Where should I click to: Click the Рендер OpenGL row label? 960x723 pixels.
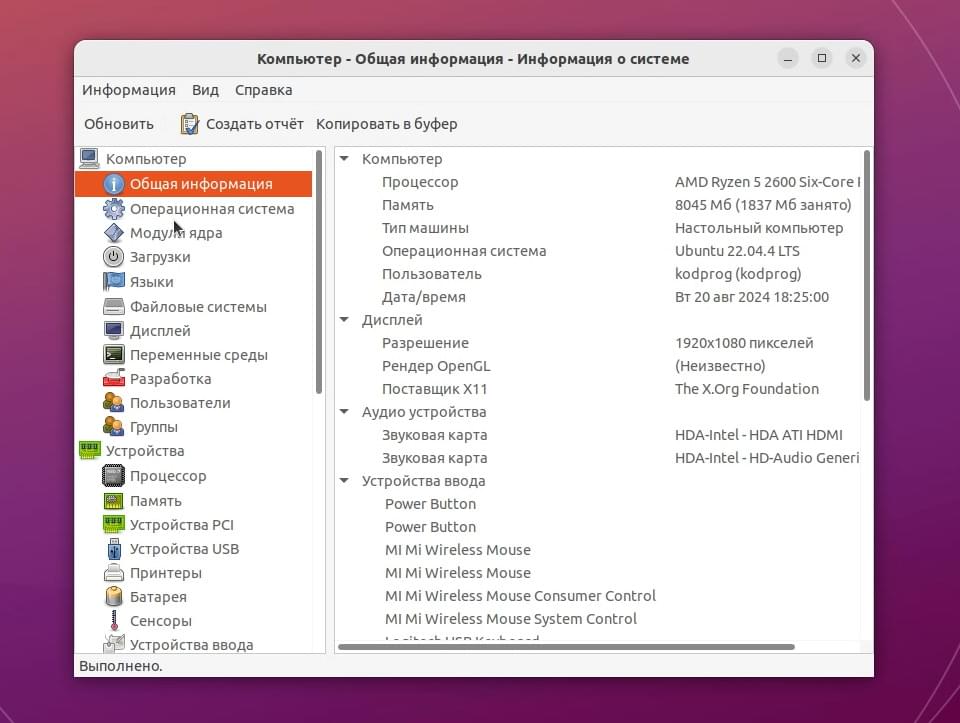pos(436,365)
